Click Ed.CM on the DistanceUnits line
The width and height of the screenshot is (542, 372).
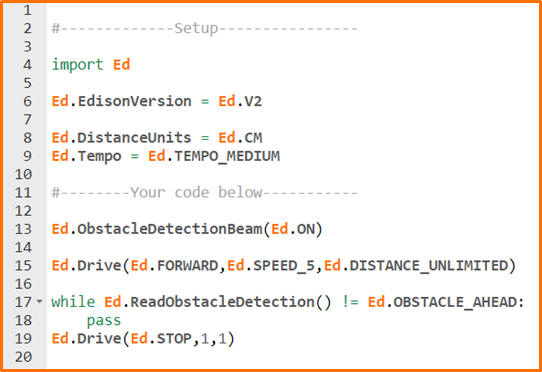pos(240,138)
